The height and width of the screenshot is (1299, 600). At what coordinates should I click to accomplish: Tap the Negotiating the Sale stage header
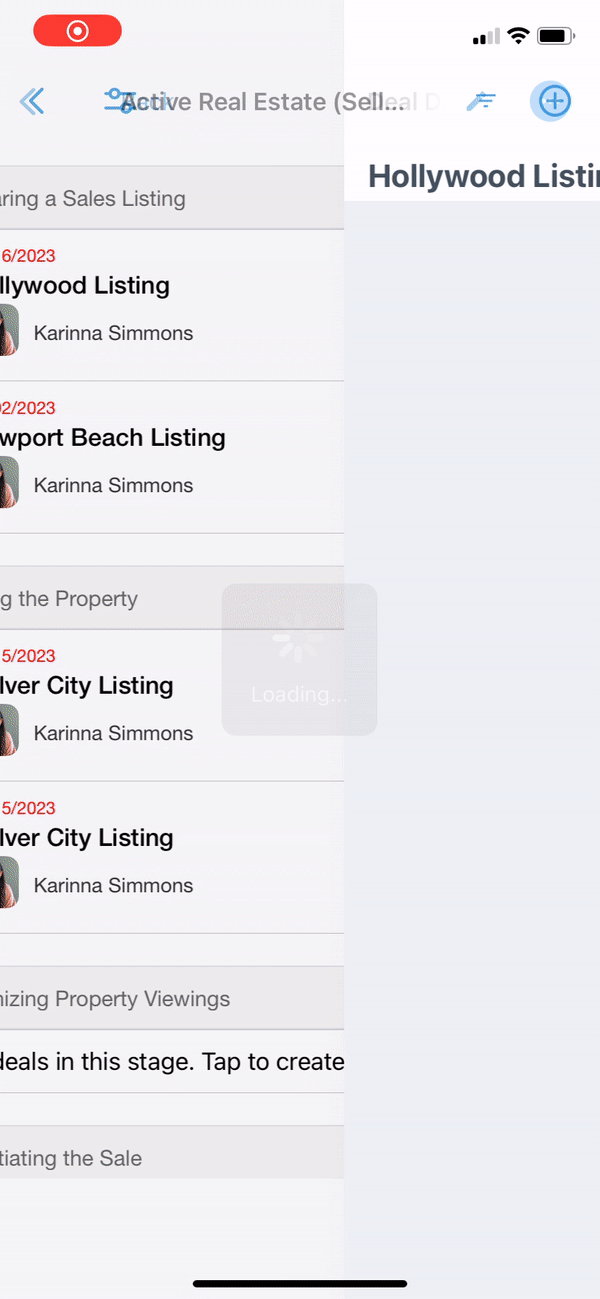pos(71,1158)
